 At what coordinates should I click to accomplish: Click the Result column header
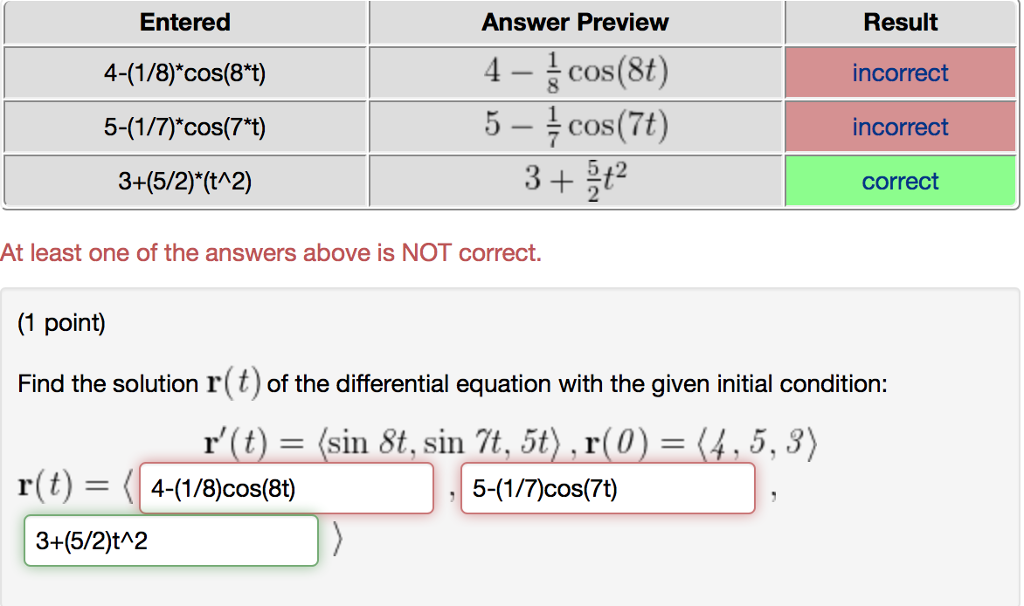point(899,22)
